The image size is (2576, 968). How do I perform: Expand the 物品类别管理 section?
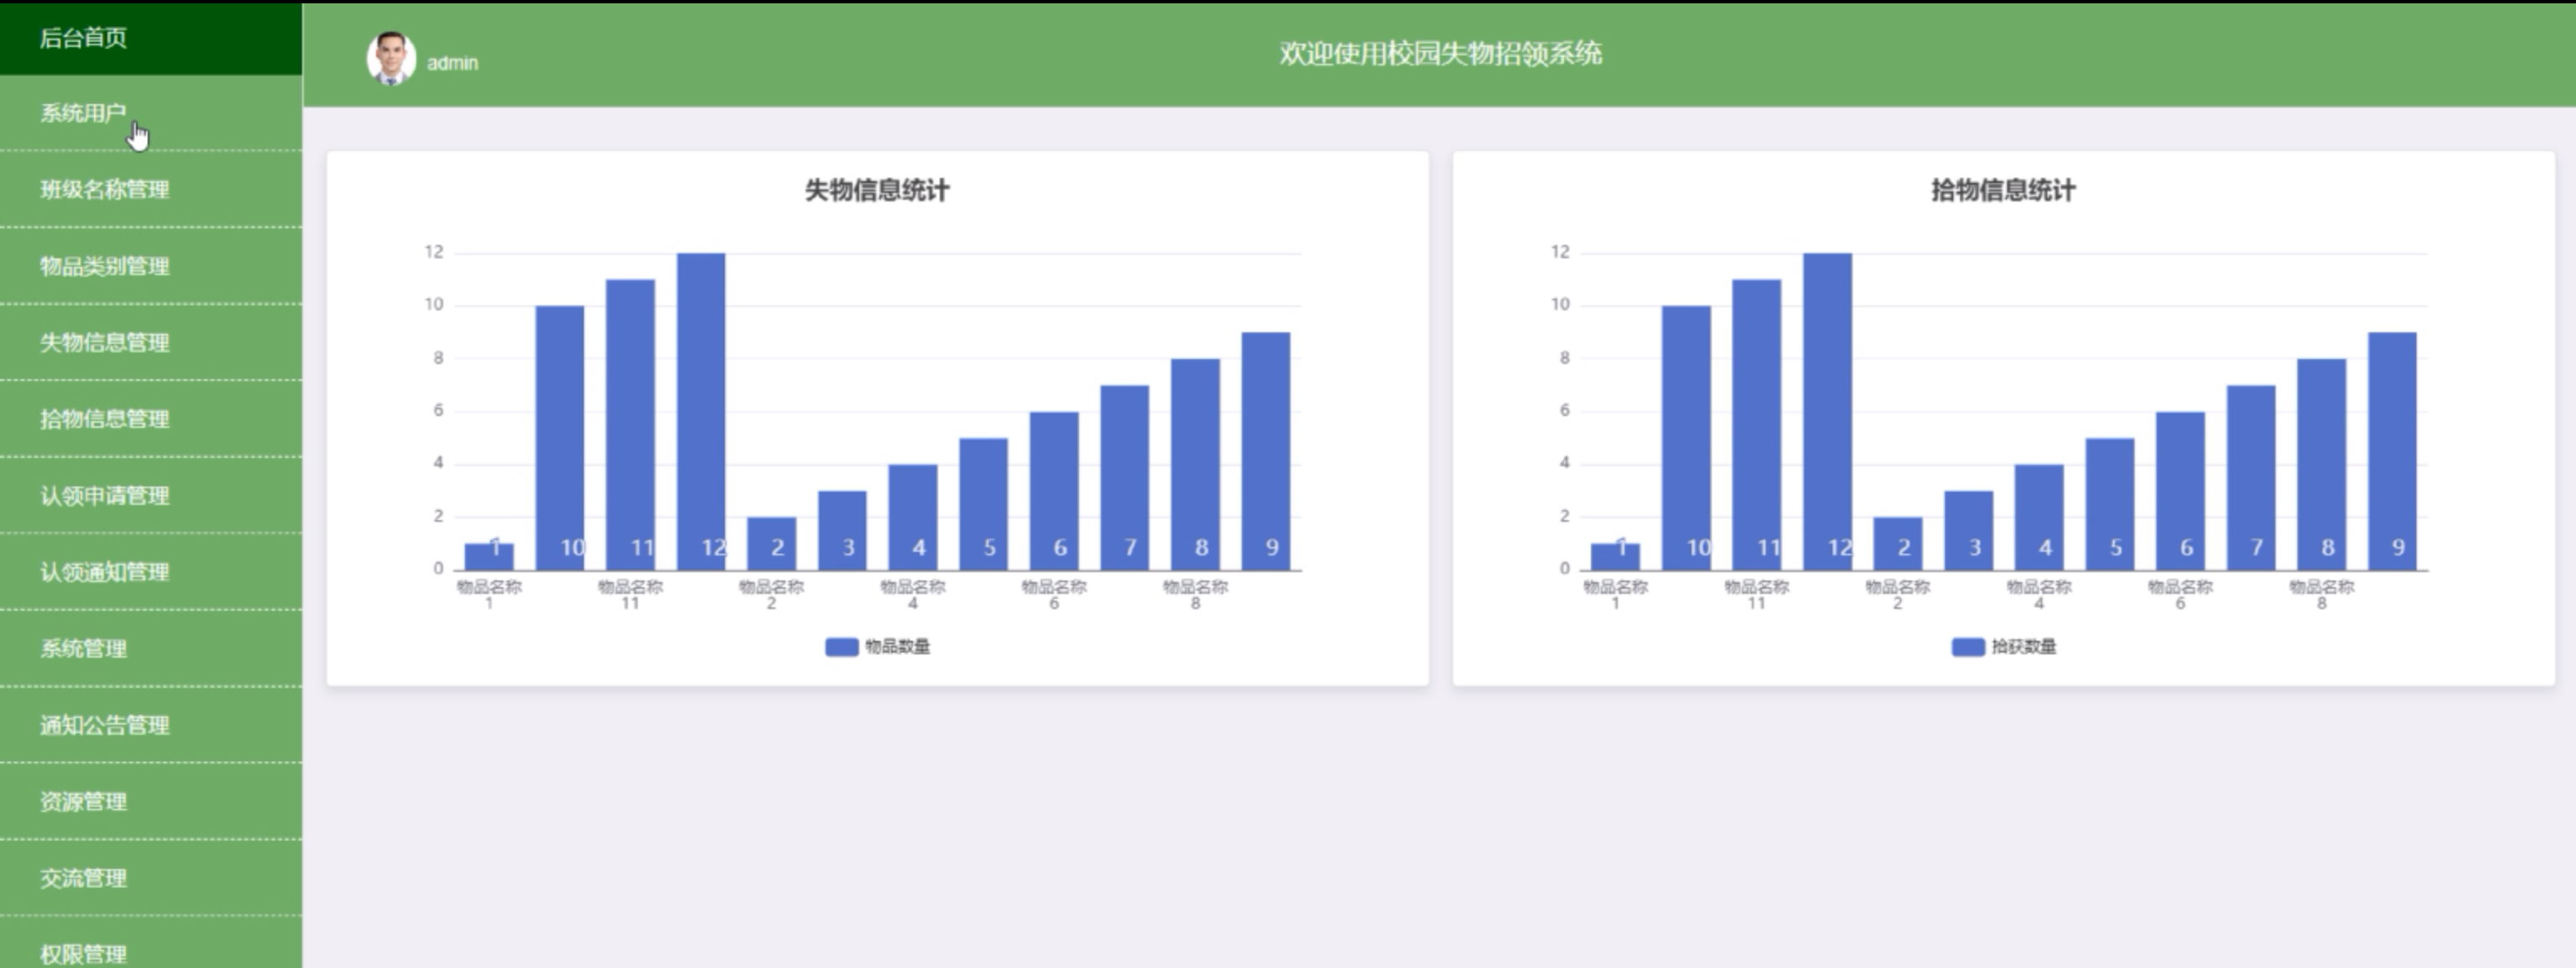tap(105, 266)
